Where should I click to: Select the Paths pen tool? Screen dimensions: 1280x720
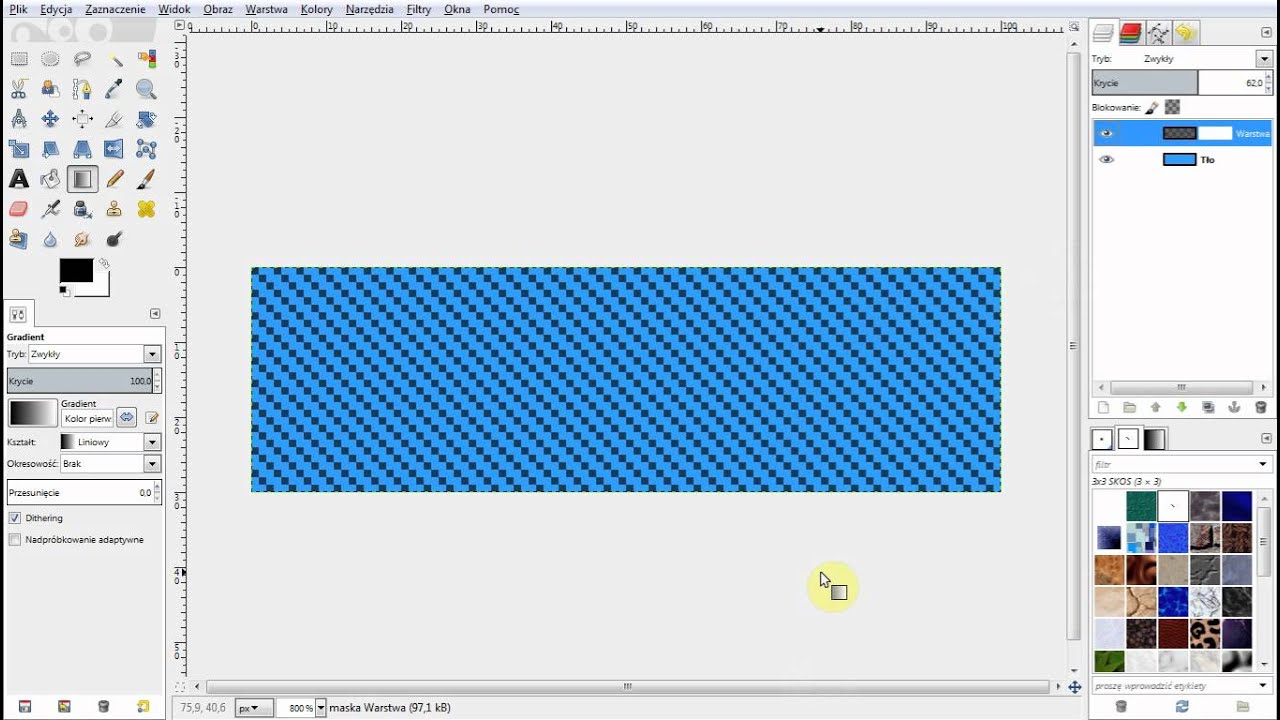pos(82,89)
